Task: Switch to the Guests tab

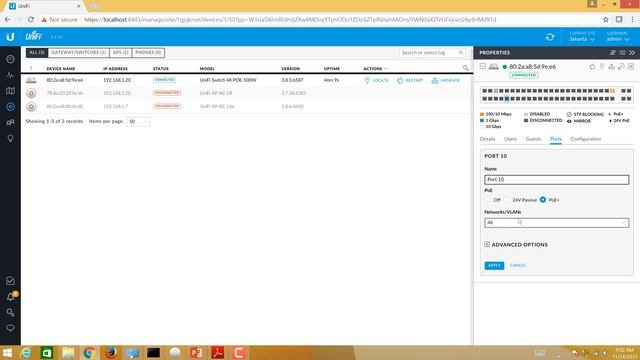Action: [x=533, y=139]
